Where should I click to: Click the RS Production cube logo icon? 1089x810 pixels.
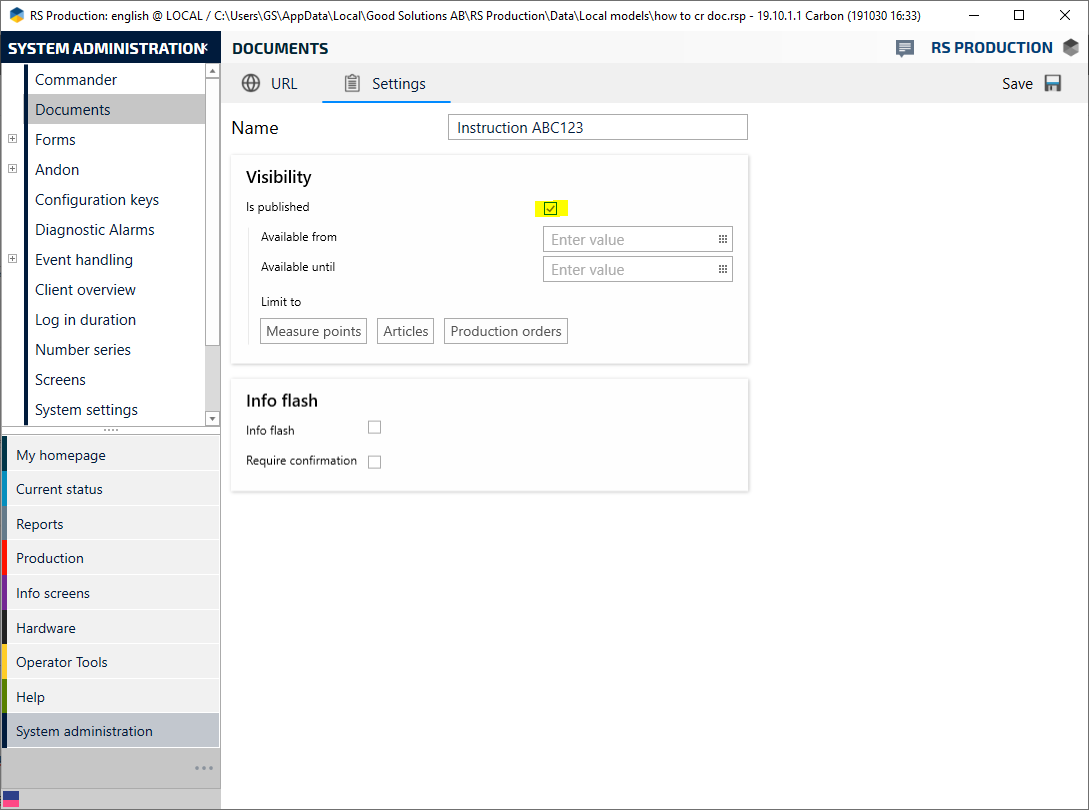coord(1071,48)
